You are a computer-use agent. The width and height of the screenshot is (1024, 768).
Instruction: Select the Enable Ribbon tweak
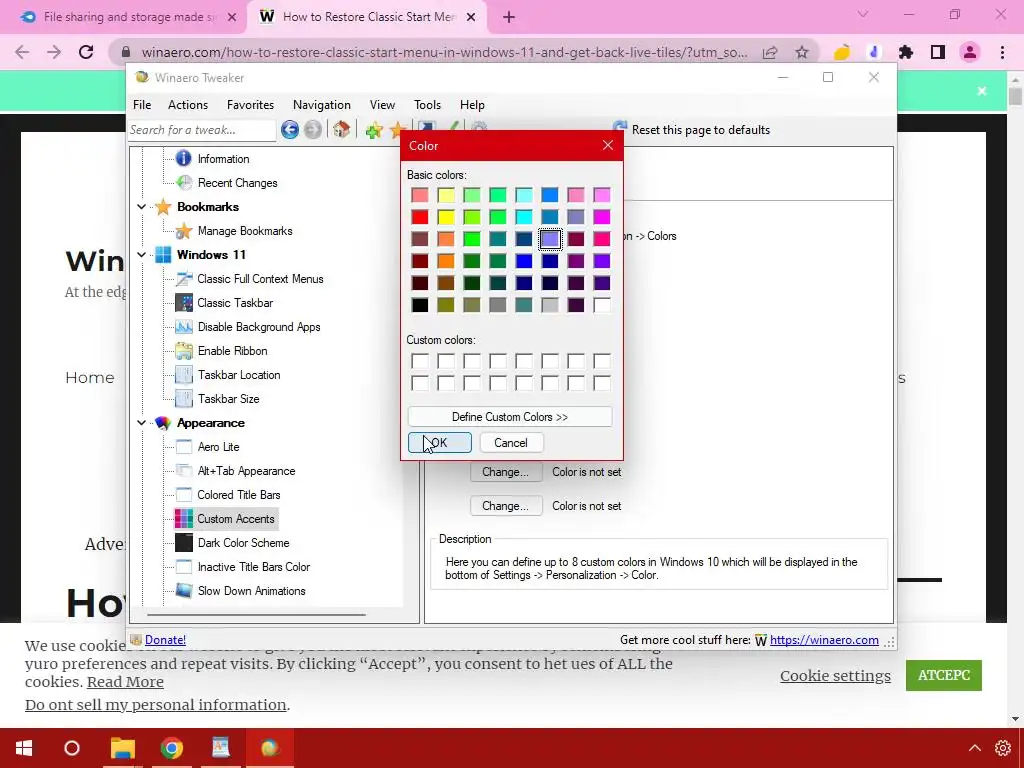pyautogui.click(x=232, y=351)
